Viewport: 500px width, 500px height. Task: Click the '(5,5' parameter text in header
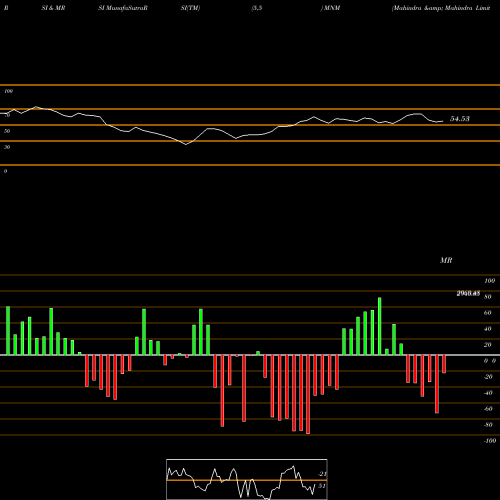click(257, 8)
